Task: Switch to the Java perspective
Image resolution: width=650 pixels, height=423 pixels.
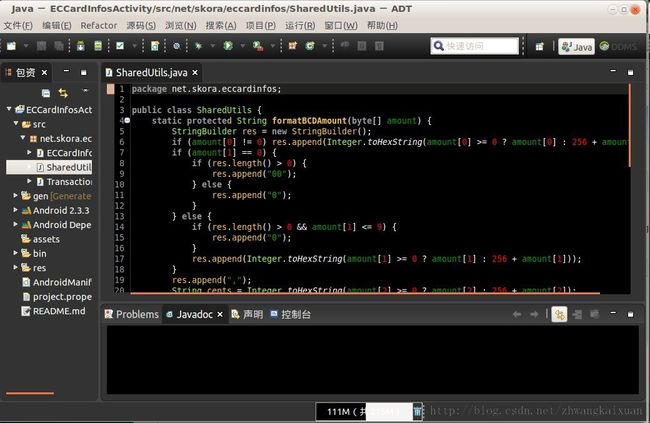Action: coord(577,47)
